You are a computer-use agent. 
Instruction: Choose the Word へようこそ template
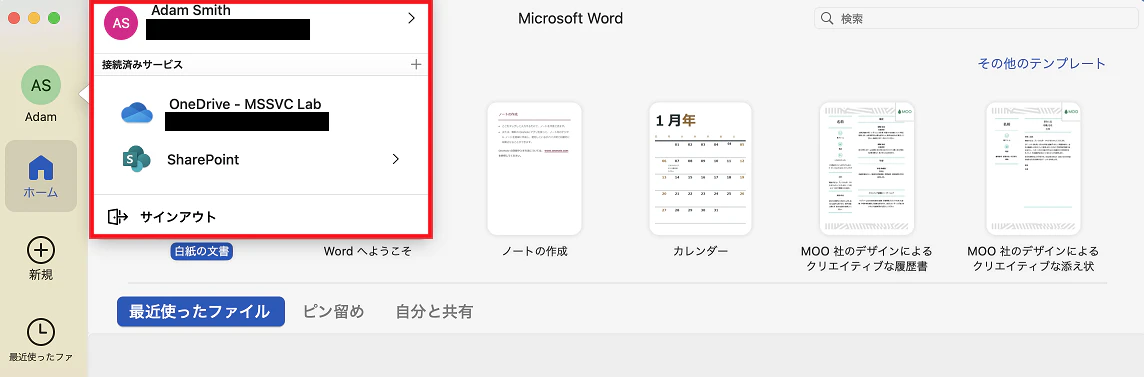click(x=368, y=252)
